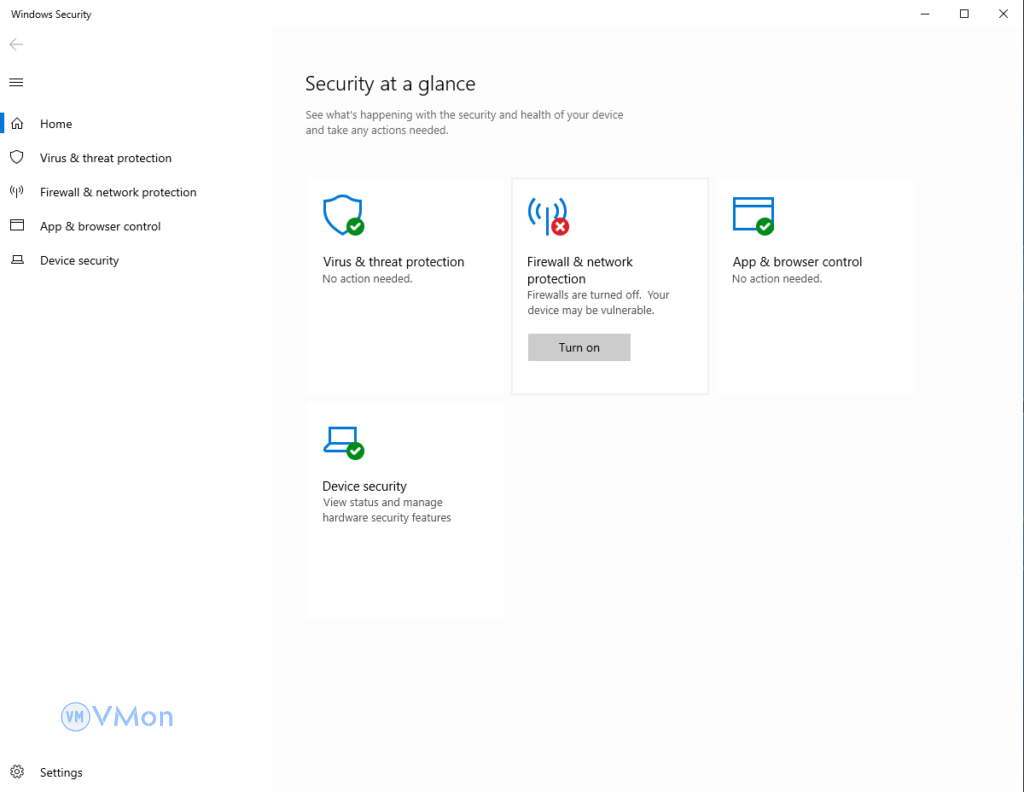Click the Home icon in sidebar
The height and width of the screenshot is (792, 1024).
pos(16,124)
